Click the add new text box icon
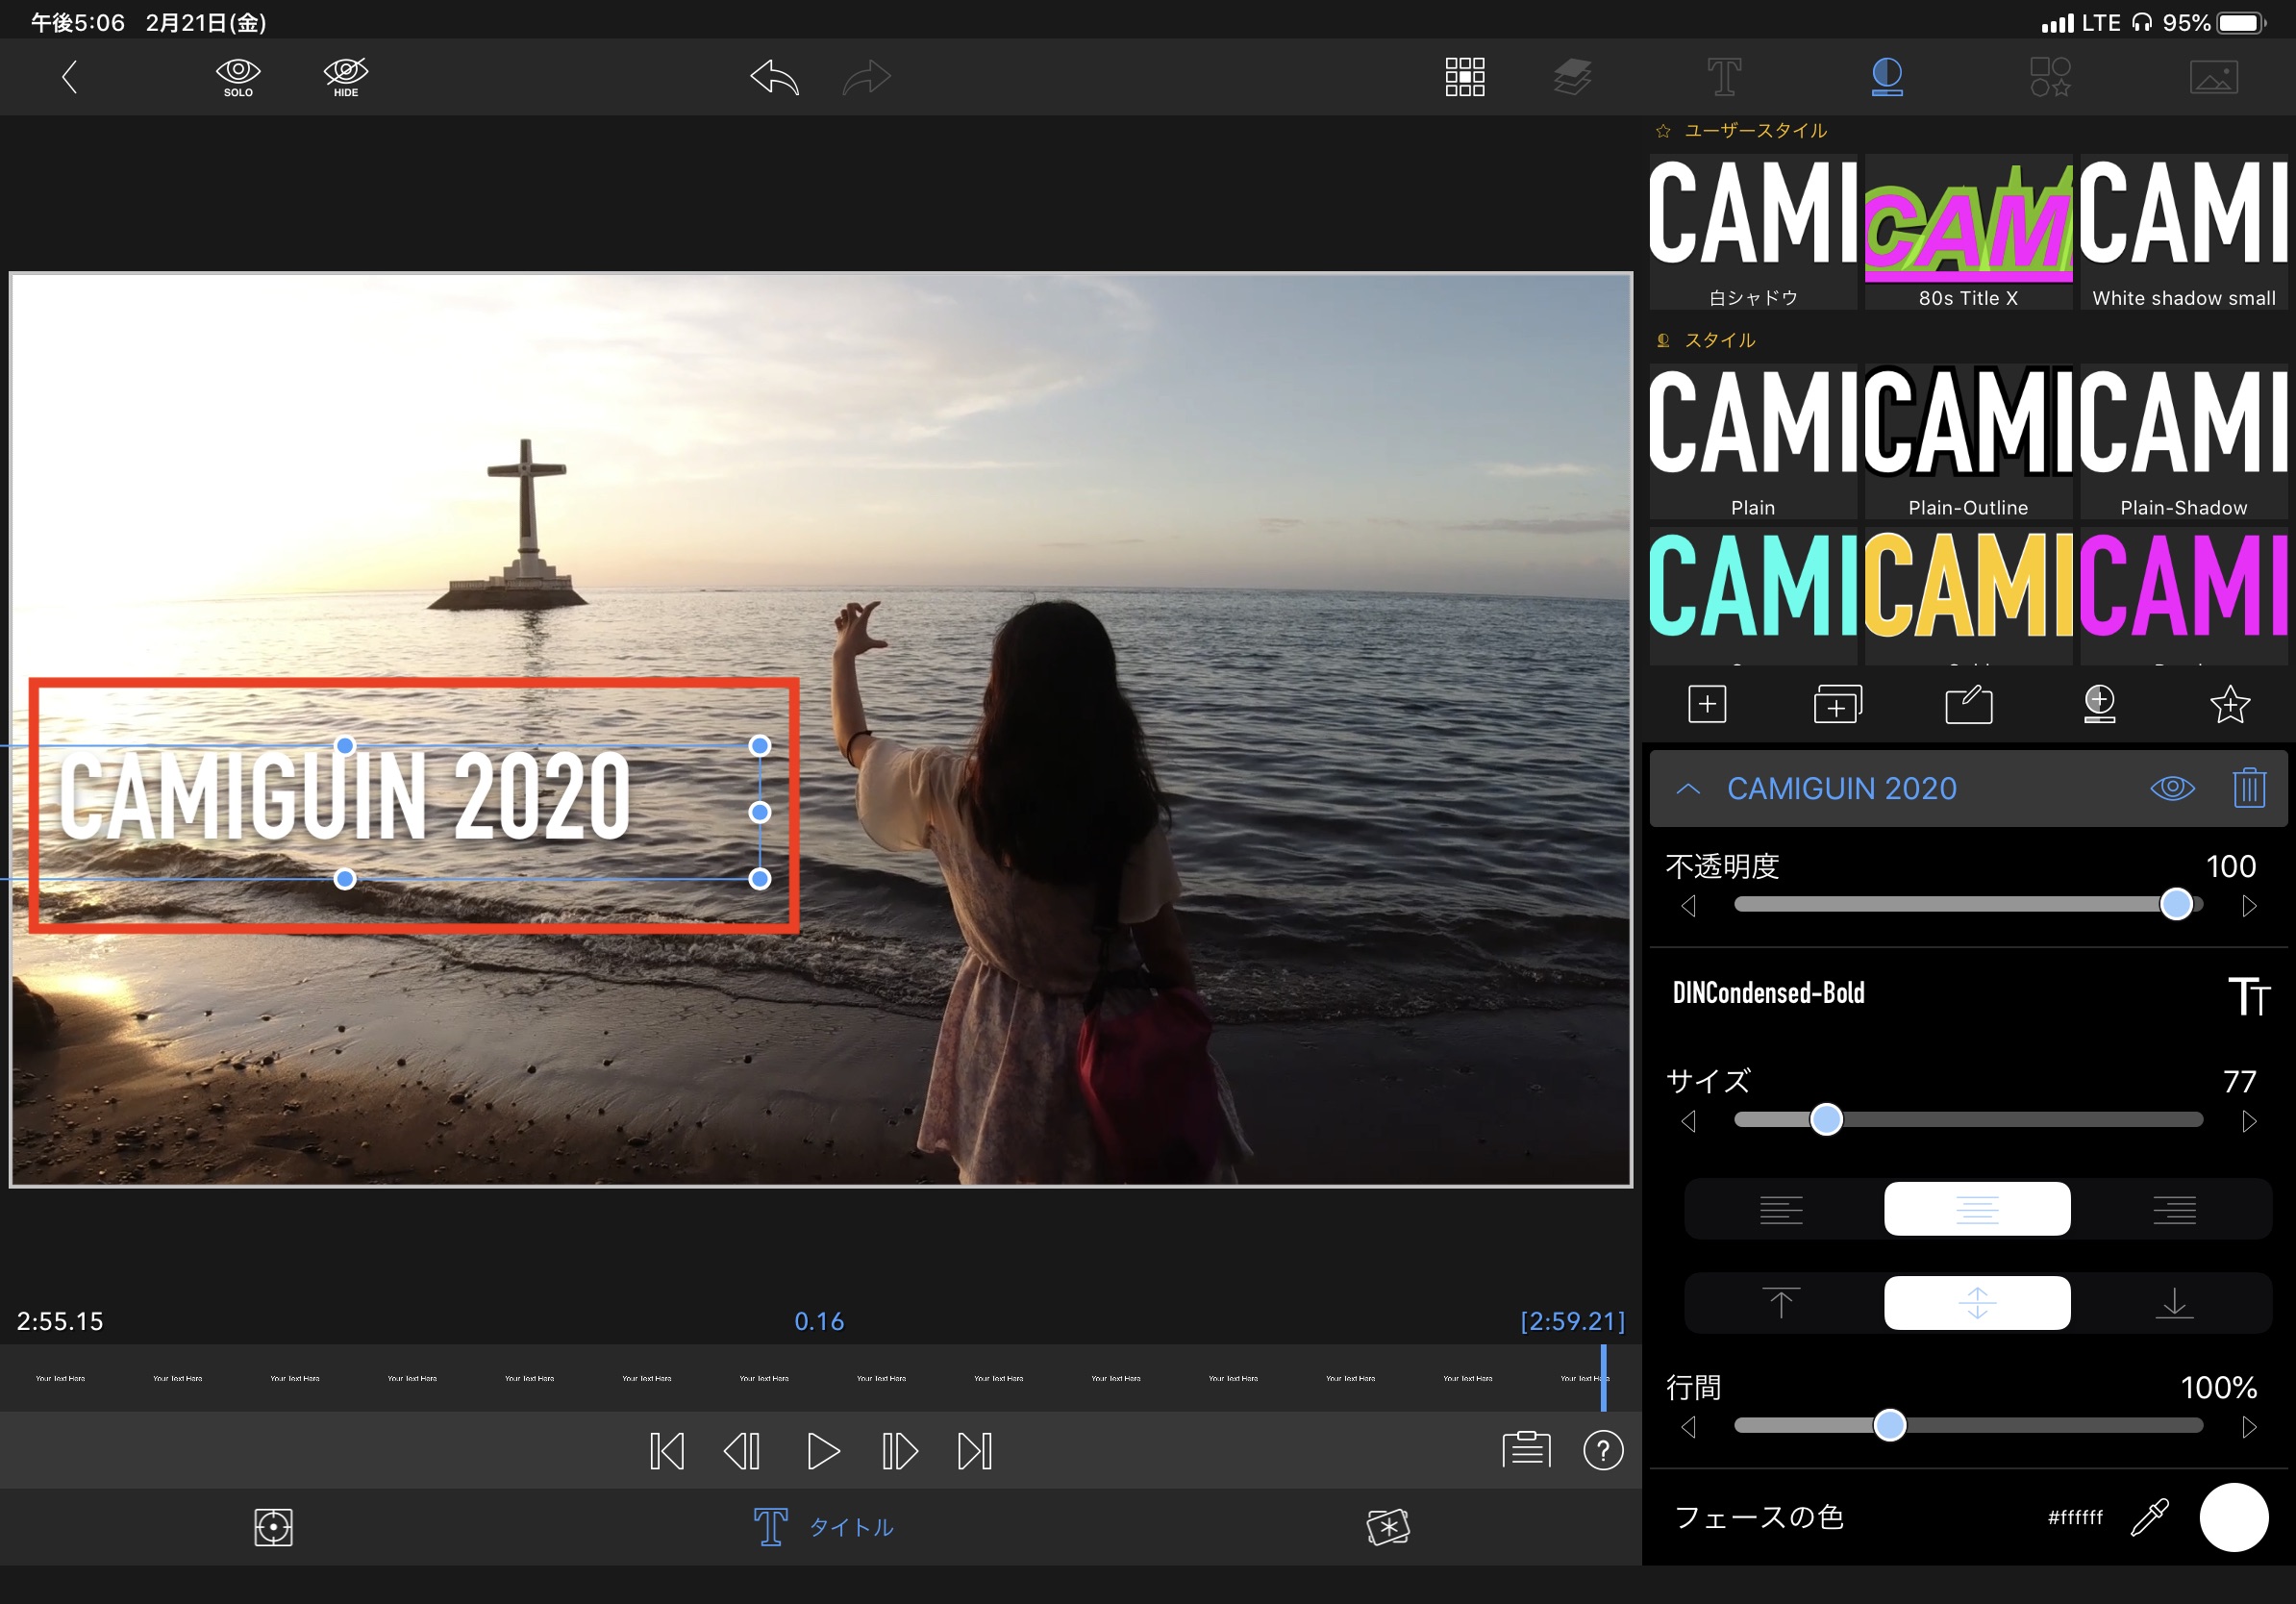The width and height of the screenshot is (2296, 1604). tap(1707, 704)
